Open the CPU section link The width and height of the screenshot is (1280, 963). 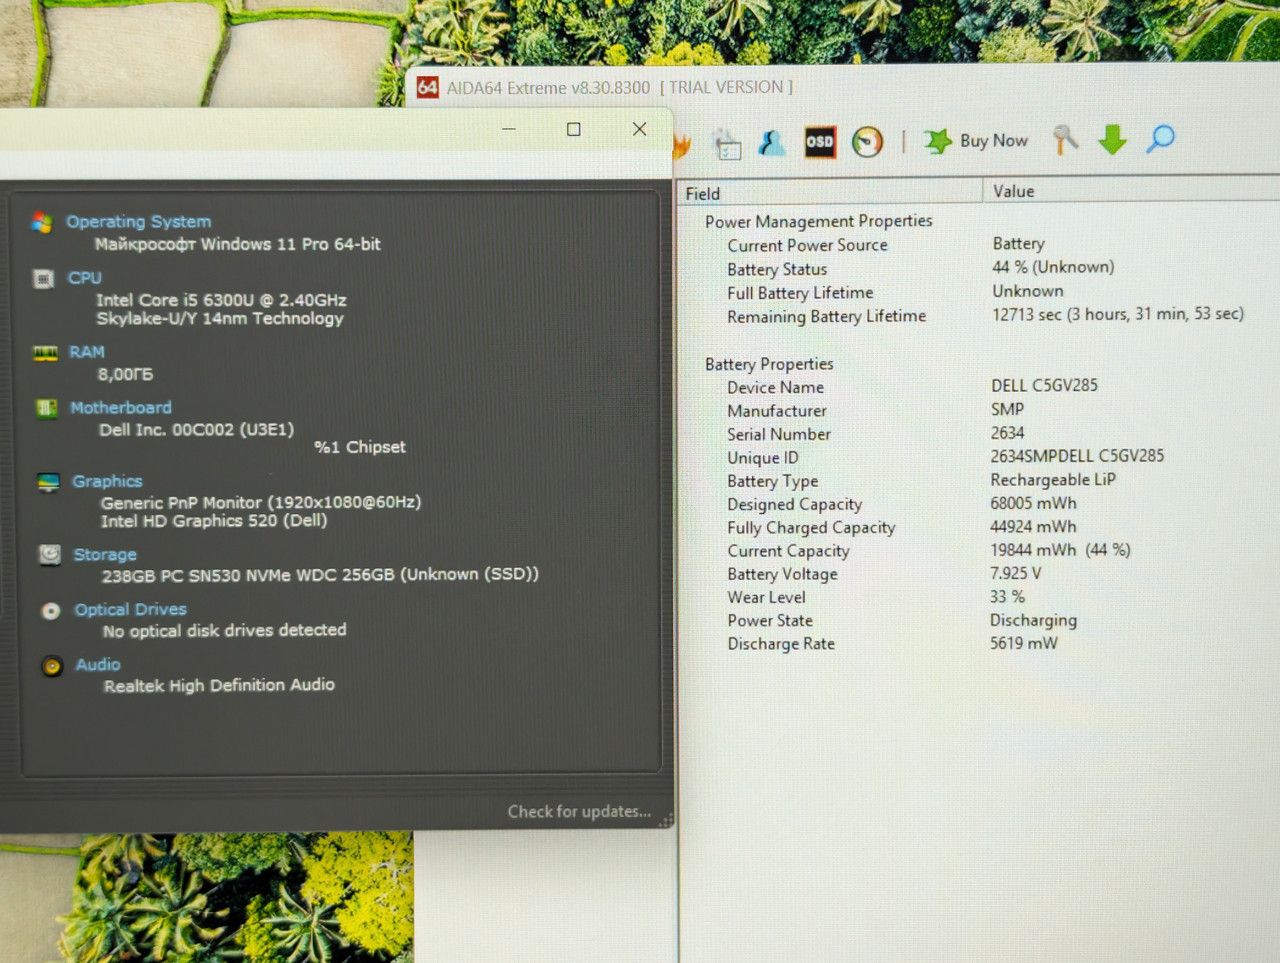84,277
